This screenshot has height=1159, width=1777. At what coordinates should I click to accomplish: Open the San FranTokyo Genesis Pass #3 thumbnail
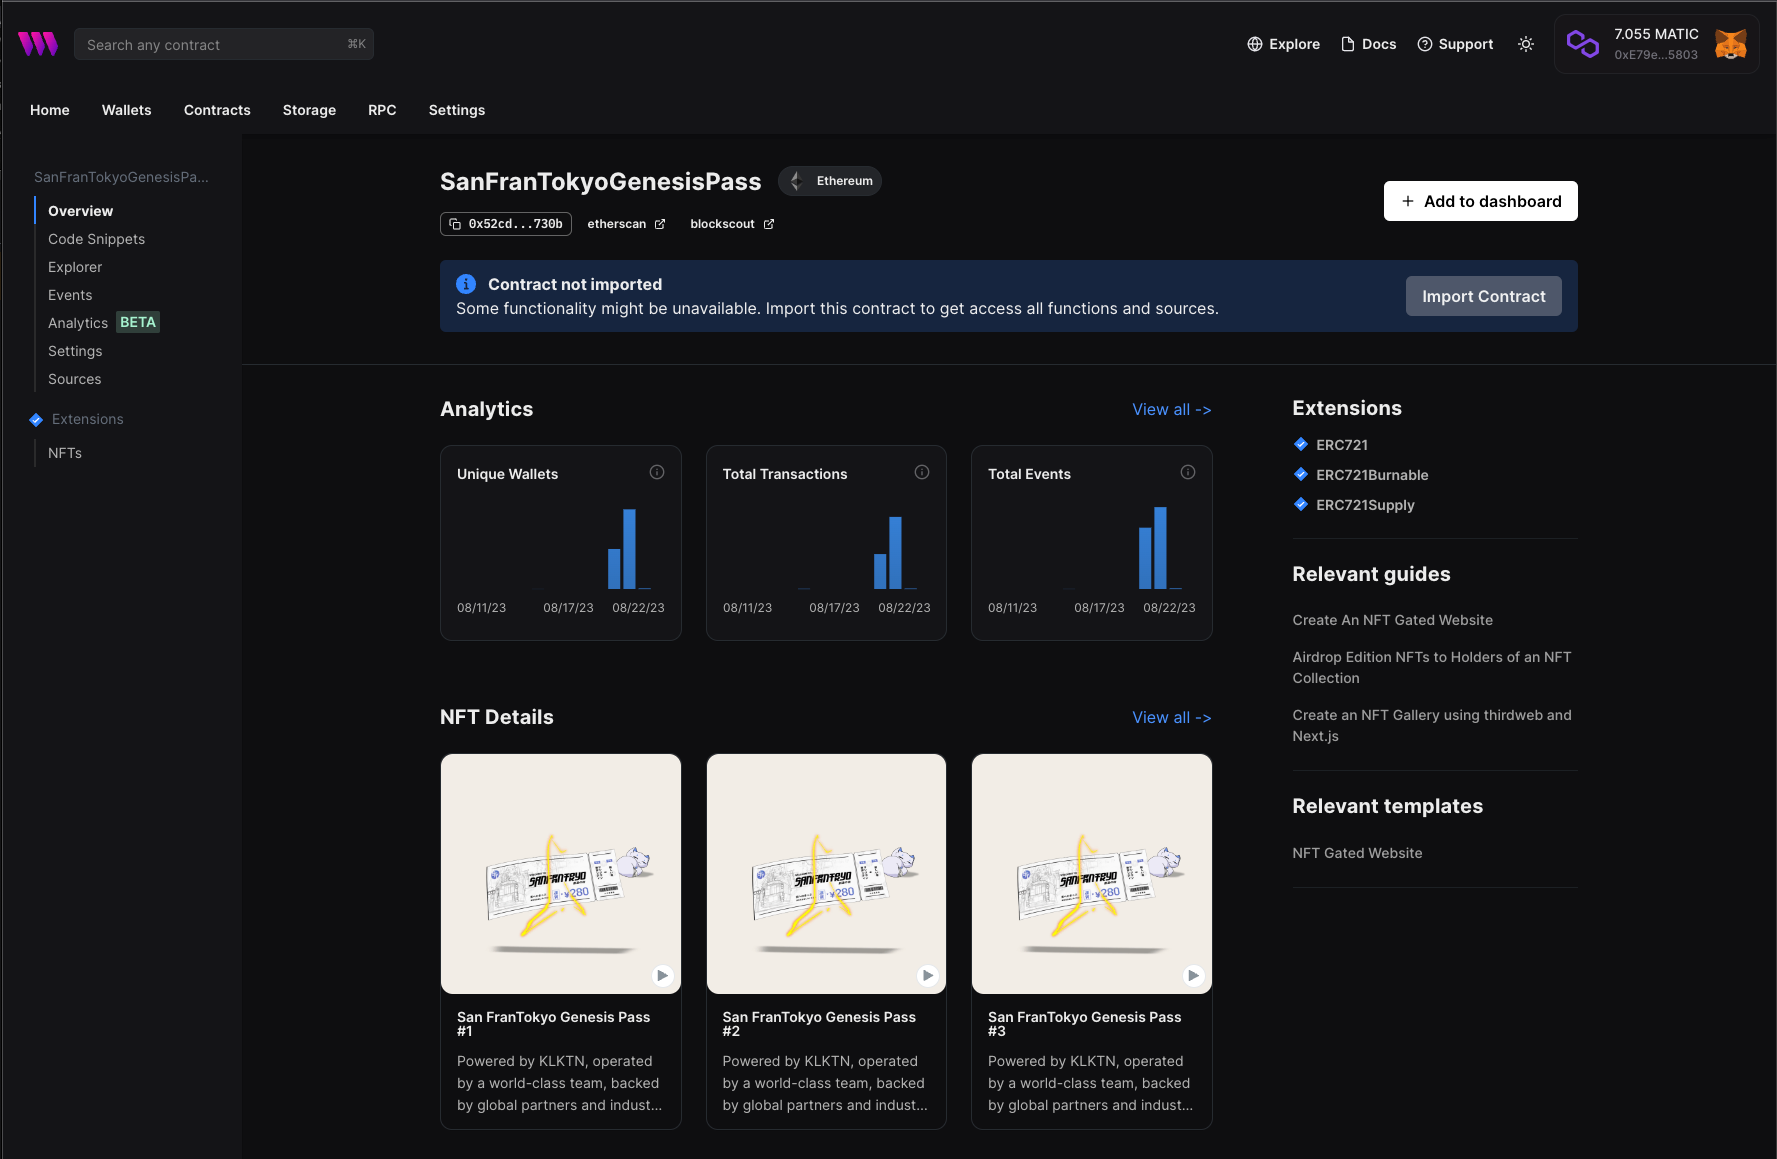(1092, 874)
